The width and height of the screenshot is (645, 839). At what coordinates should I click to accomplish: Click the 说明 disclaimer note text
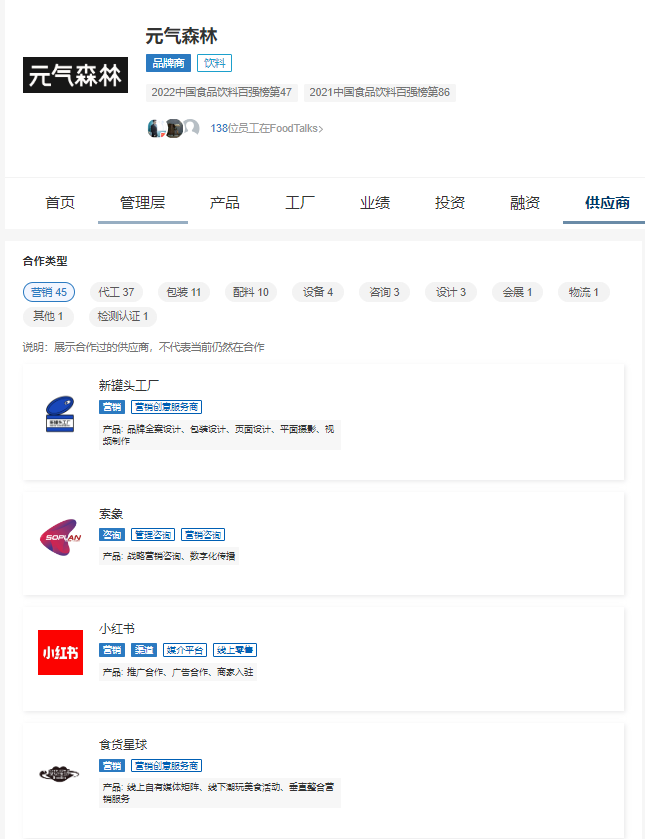(x=143, y=347)
